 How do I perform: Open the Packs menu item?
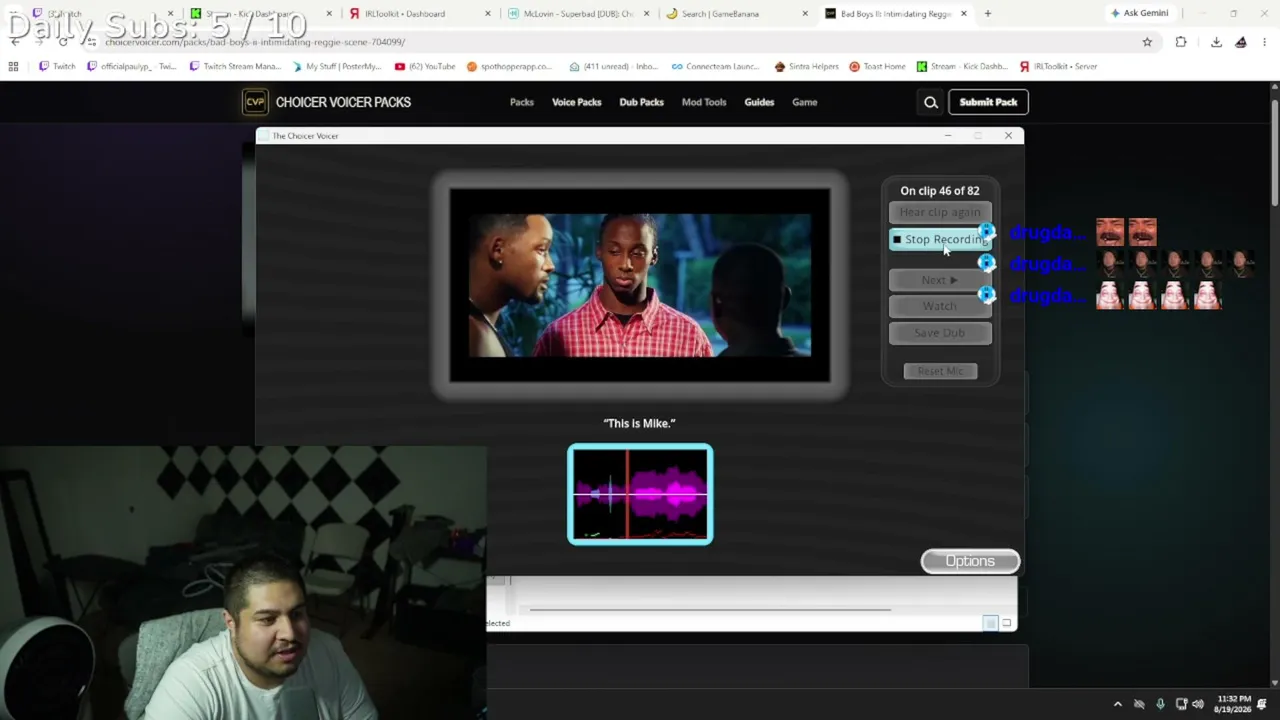(x=522, y=102)
